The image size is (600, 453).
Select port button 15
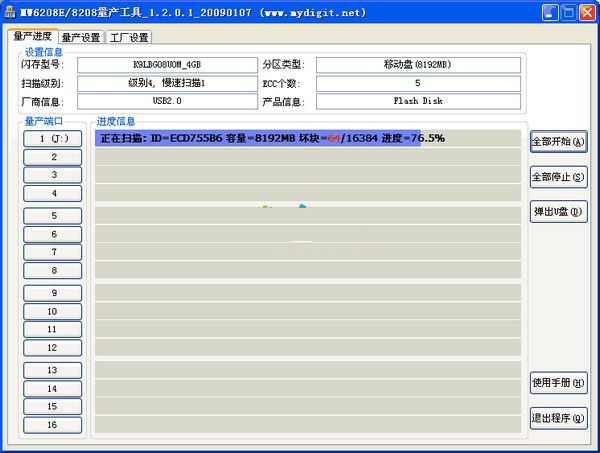pos(53,407)
